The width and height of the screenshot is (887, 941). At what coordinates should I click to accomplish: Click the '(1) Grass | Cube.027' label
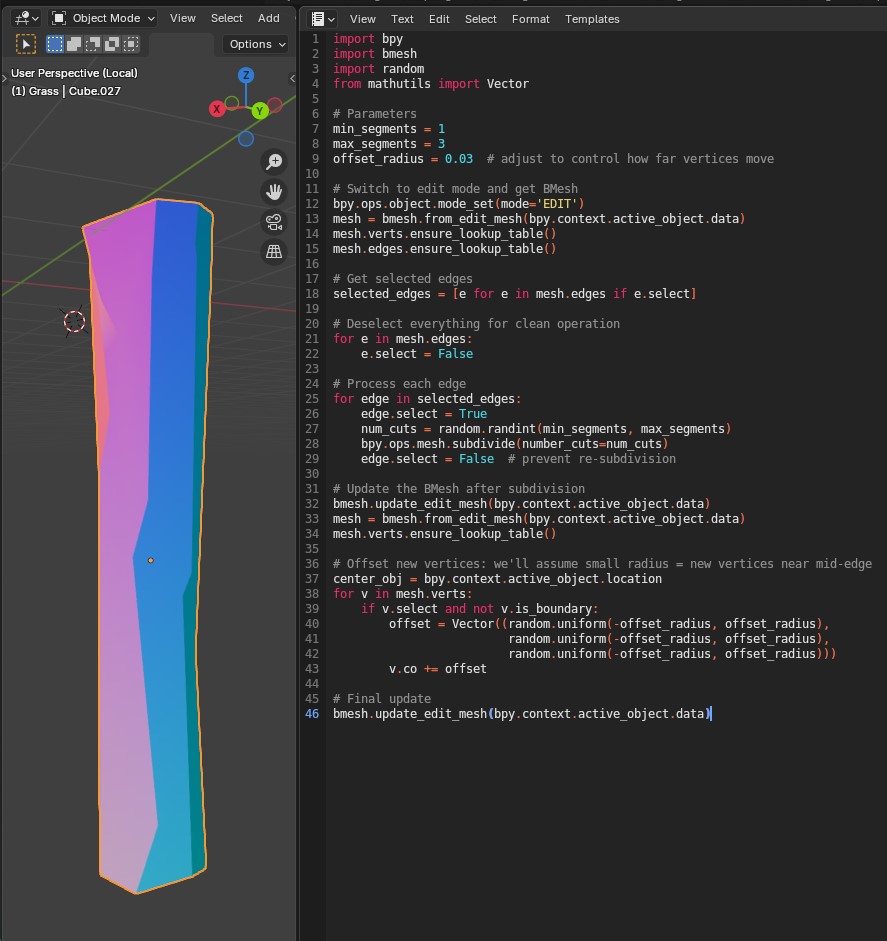pyautogui.click(x=66, y=91)
